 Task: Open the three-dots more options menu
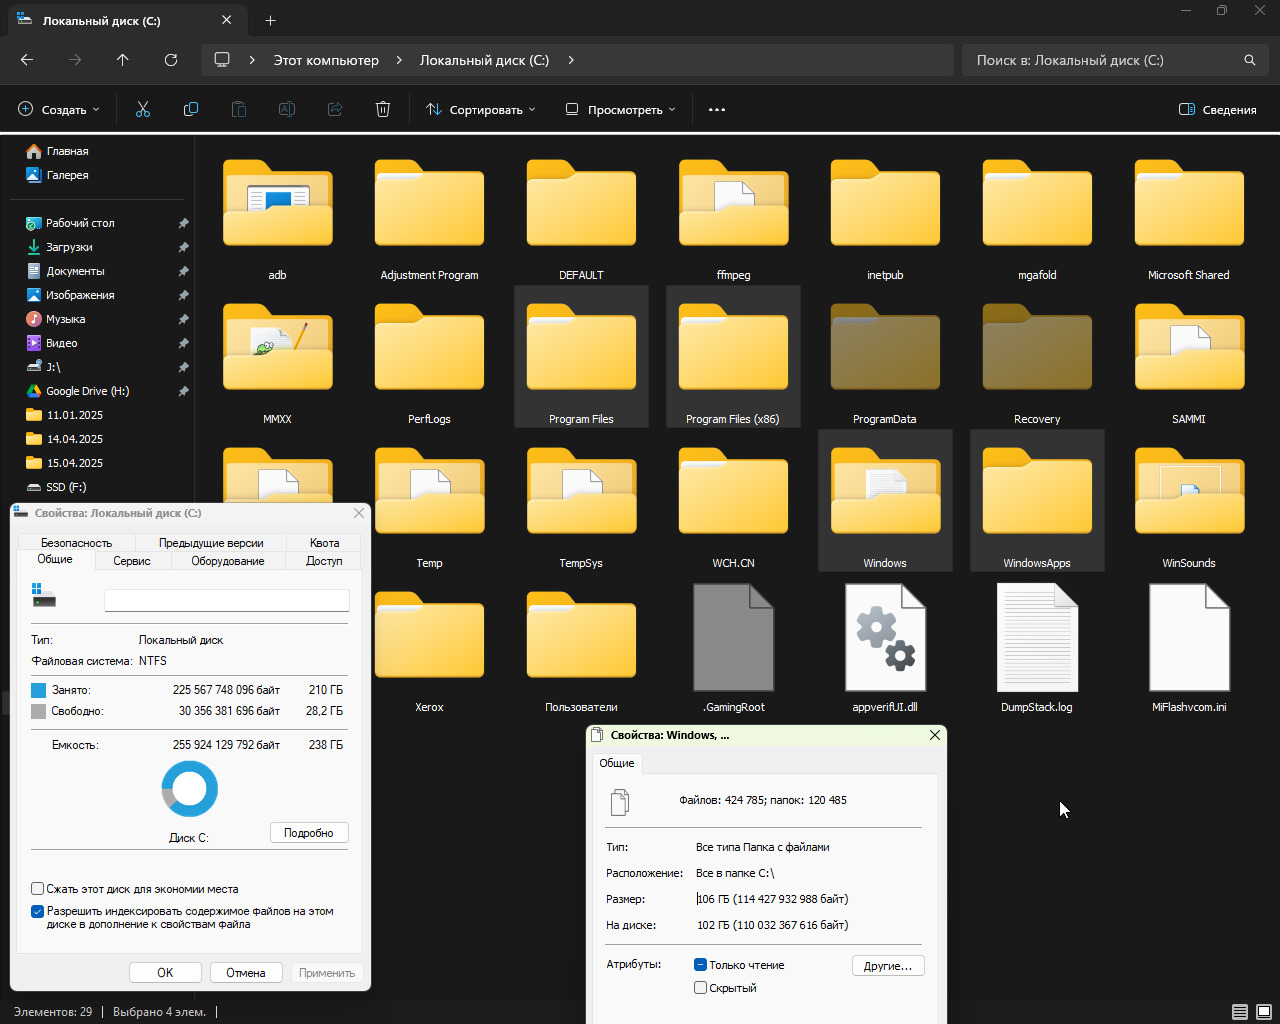[717, 110]
